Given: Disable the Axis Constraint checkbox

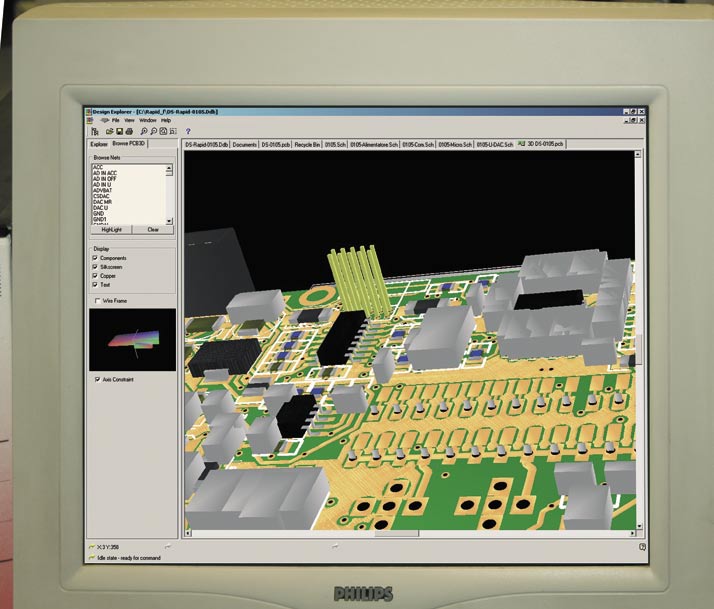Looking at the screenshot, I should click(x=96, y=380).
